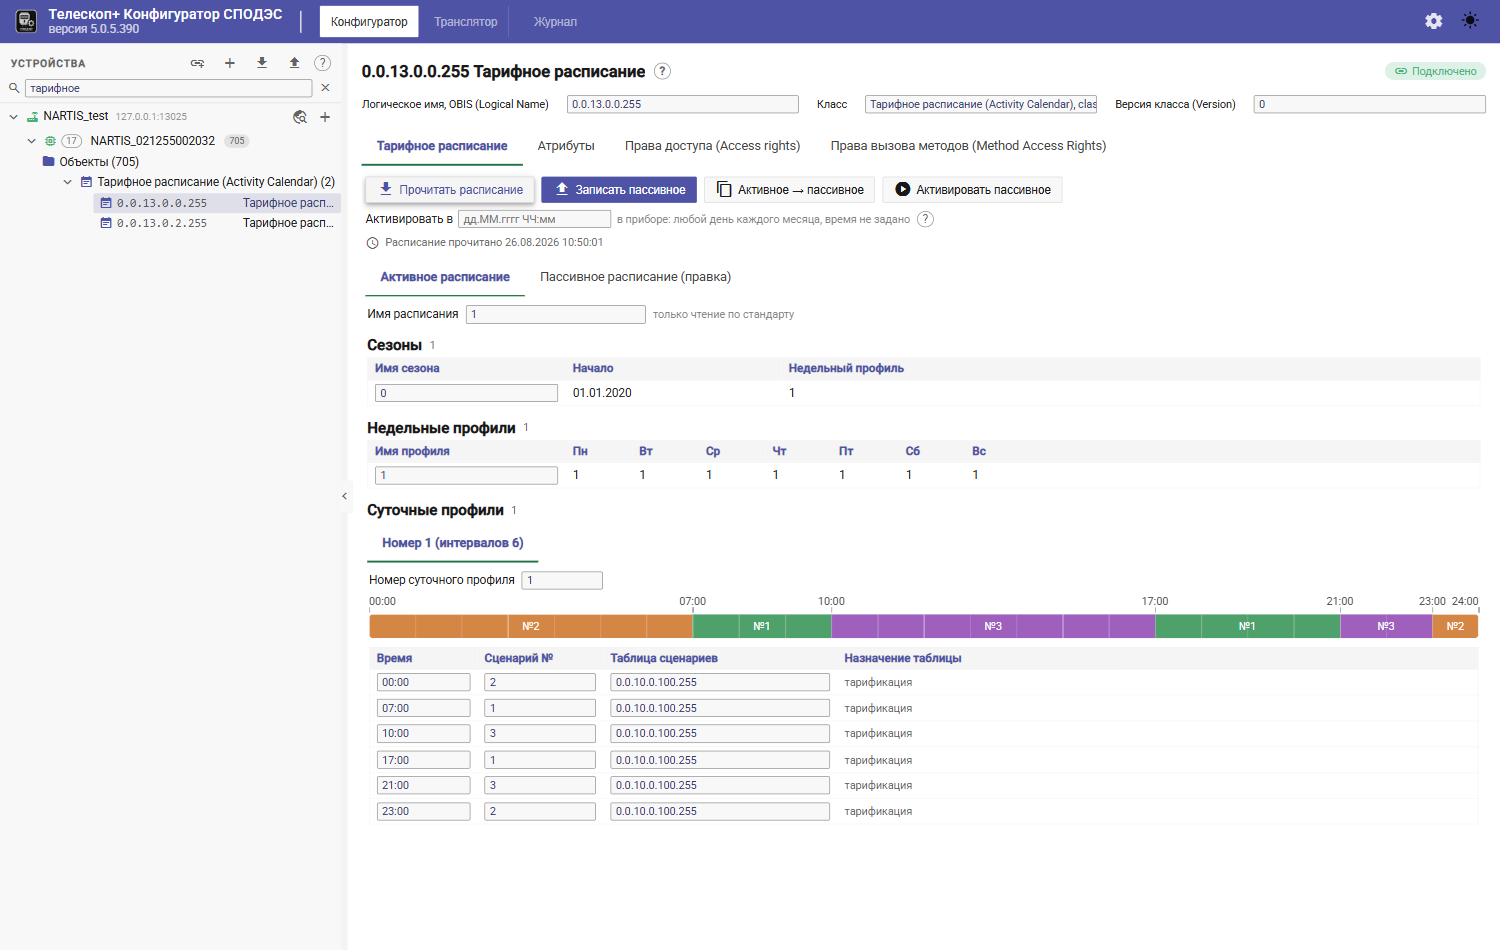This screenshot has height=950, width=1500.
Task: Click the Номер суточного профиля field
Action: click(x=562, y=580)
